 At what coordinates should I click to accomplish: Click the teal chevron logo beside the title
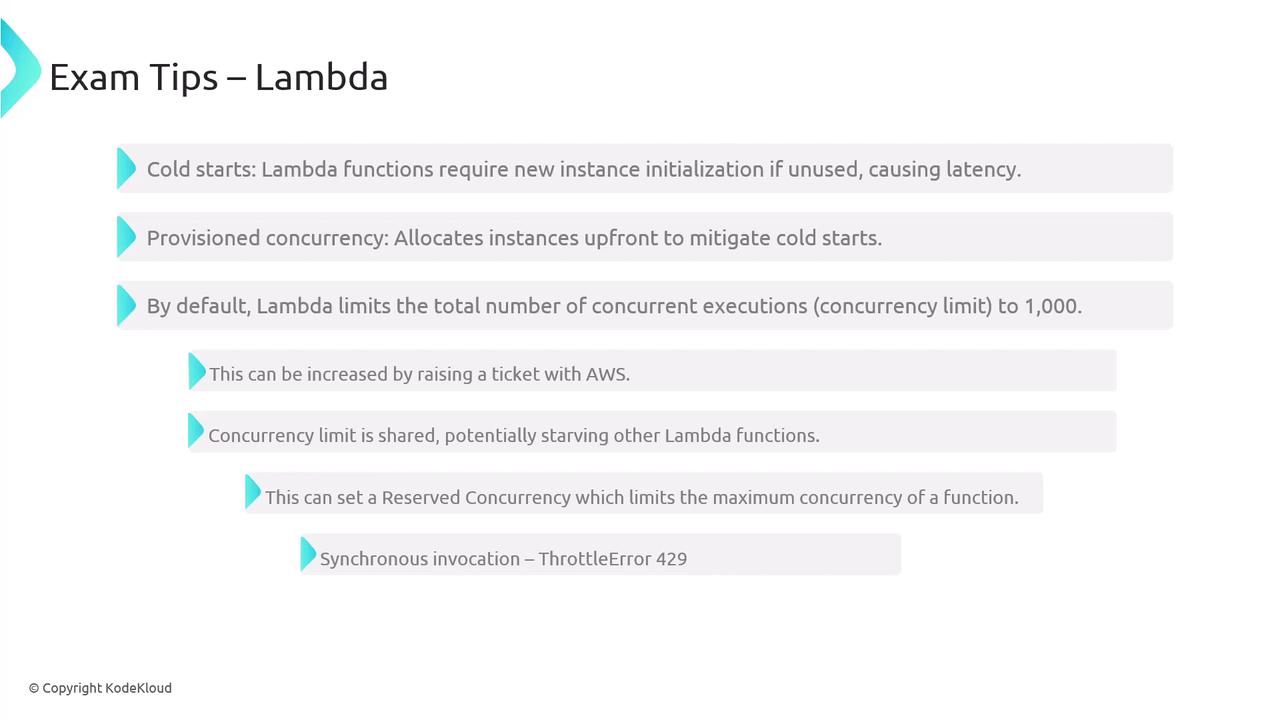pyautogui.click(x=20, y=70)
